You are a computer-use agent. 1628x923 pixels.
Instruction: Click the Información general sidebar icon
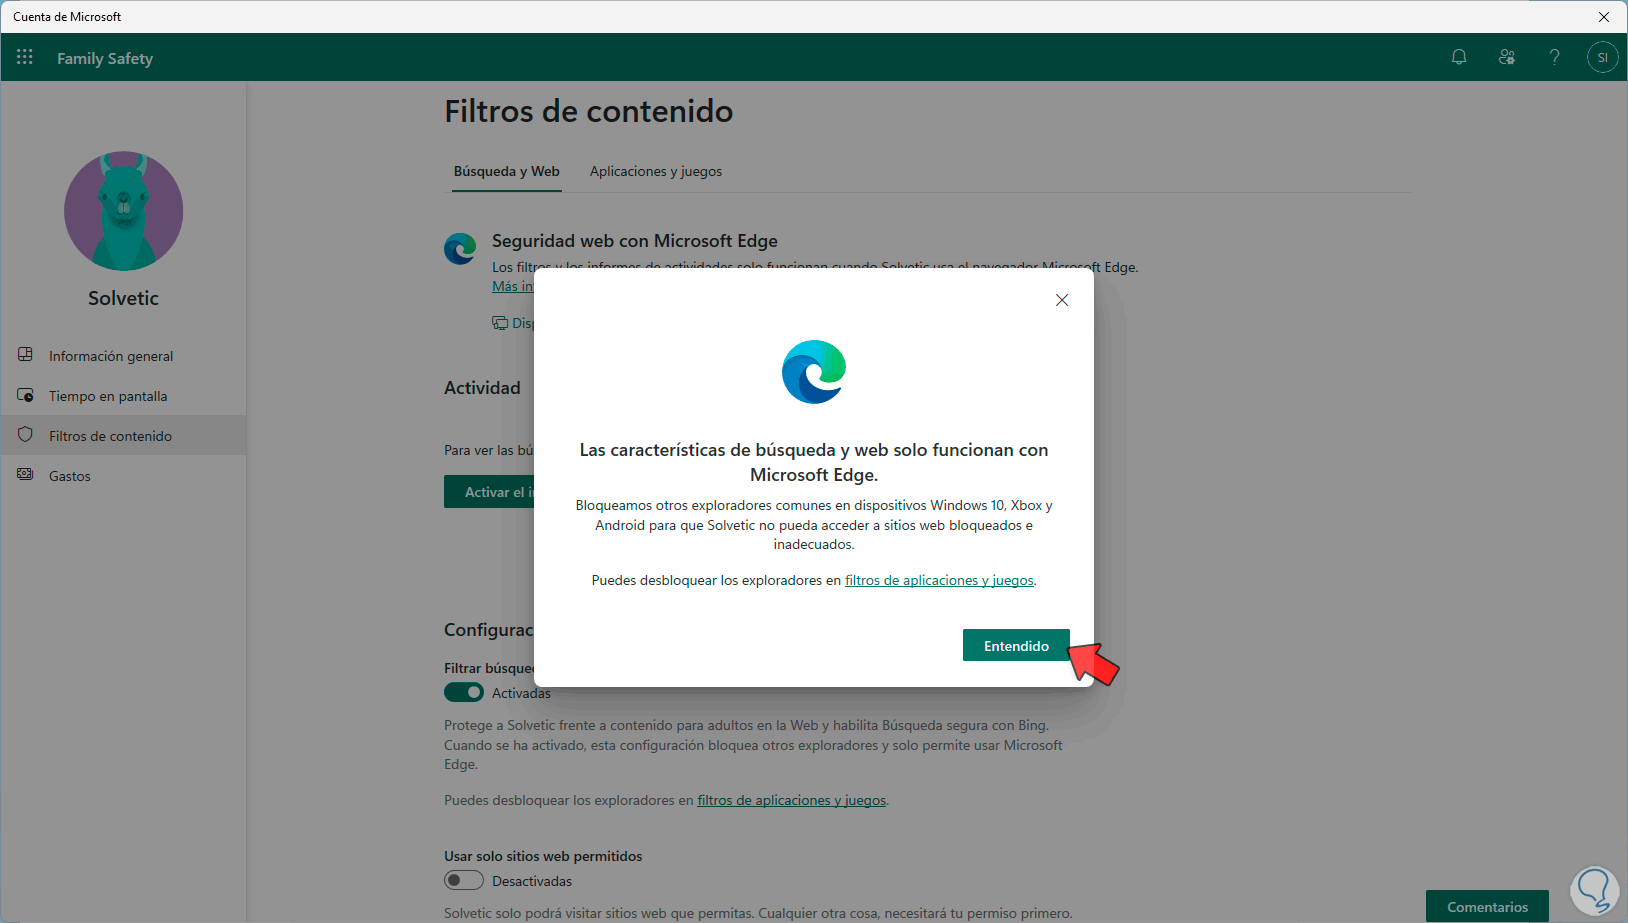[26, 355]
